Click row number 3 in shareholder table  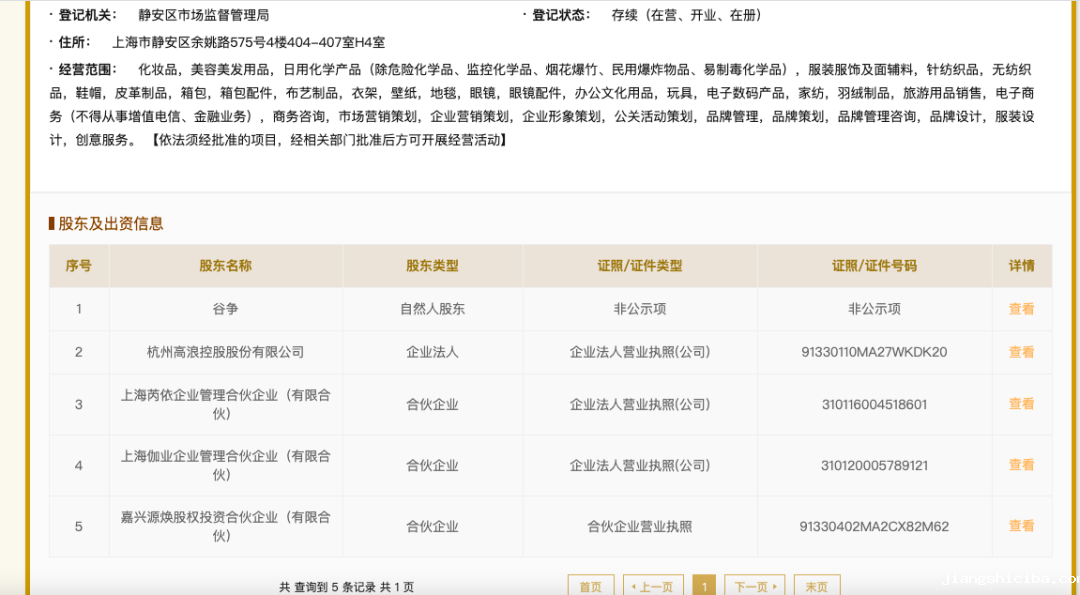click(79, 404)
